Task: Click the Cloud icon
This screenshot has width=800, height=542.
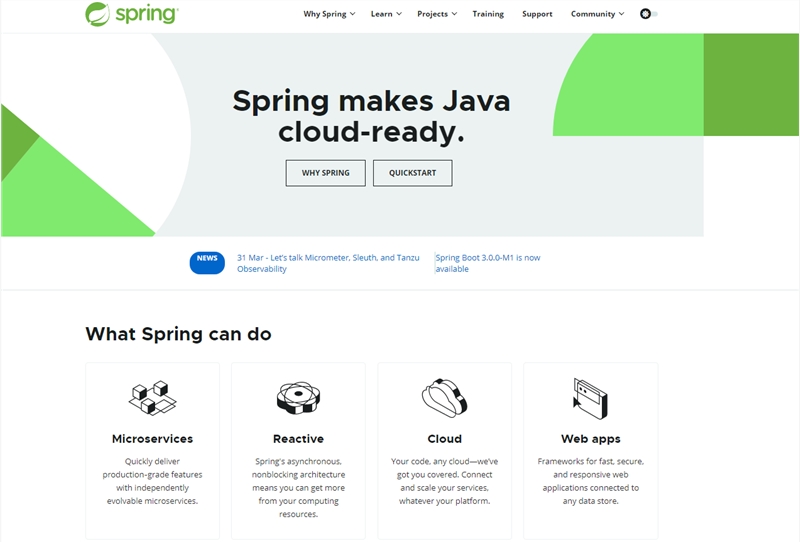Action: [x=444, y=398]
